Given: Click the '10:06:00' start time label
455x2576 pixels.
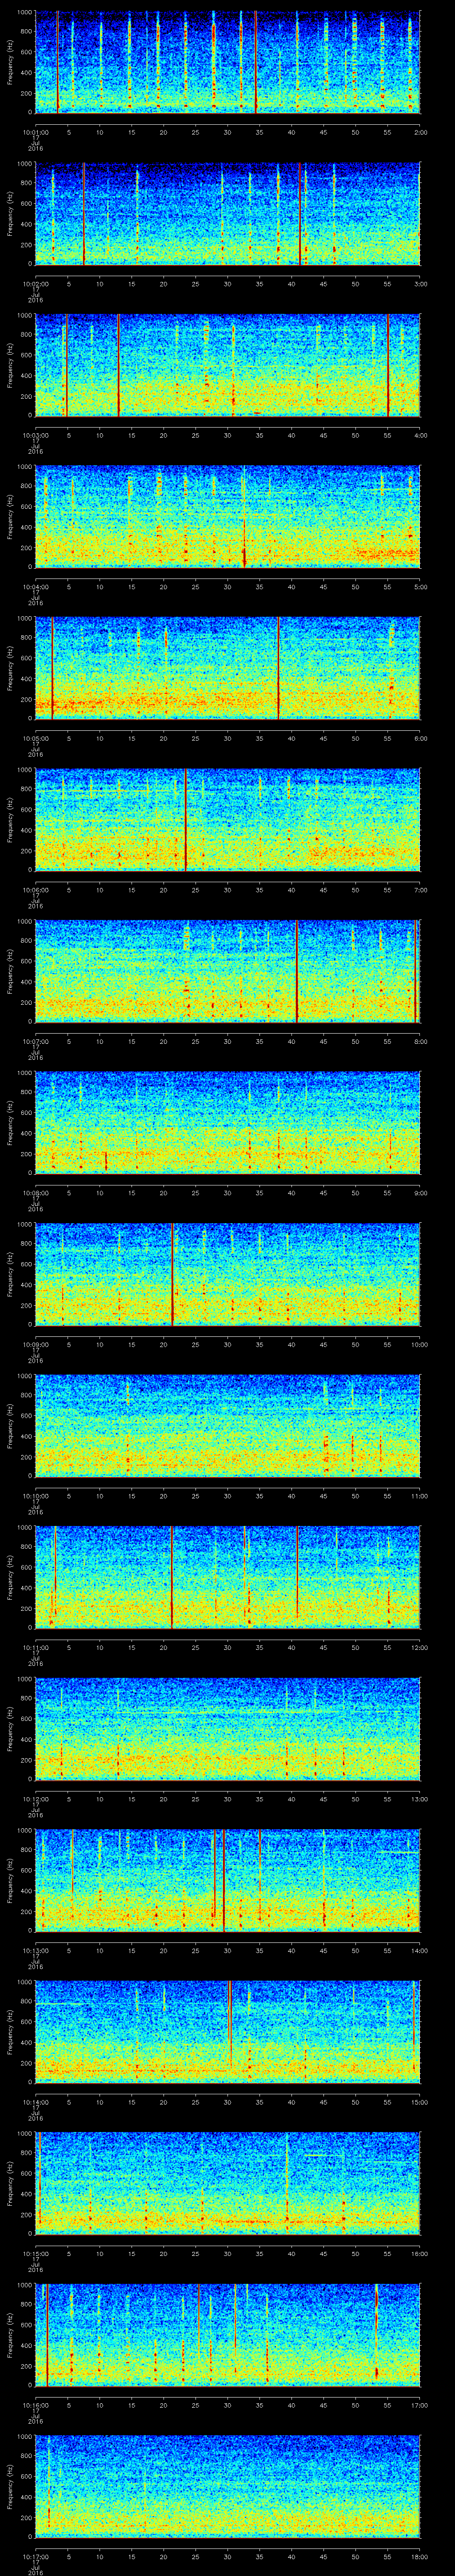Looking at the screenshot, I should click(35, 890).
